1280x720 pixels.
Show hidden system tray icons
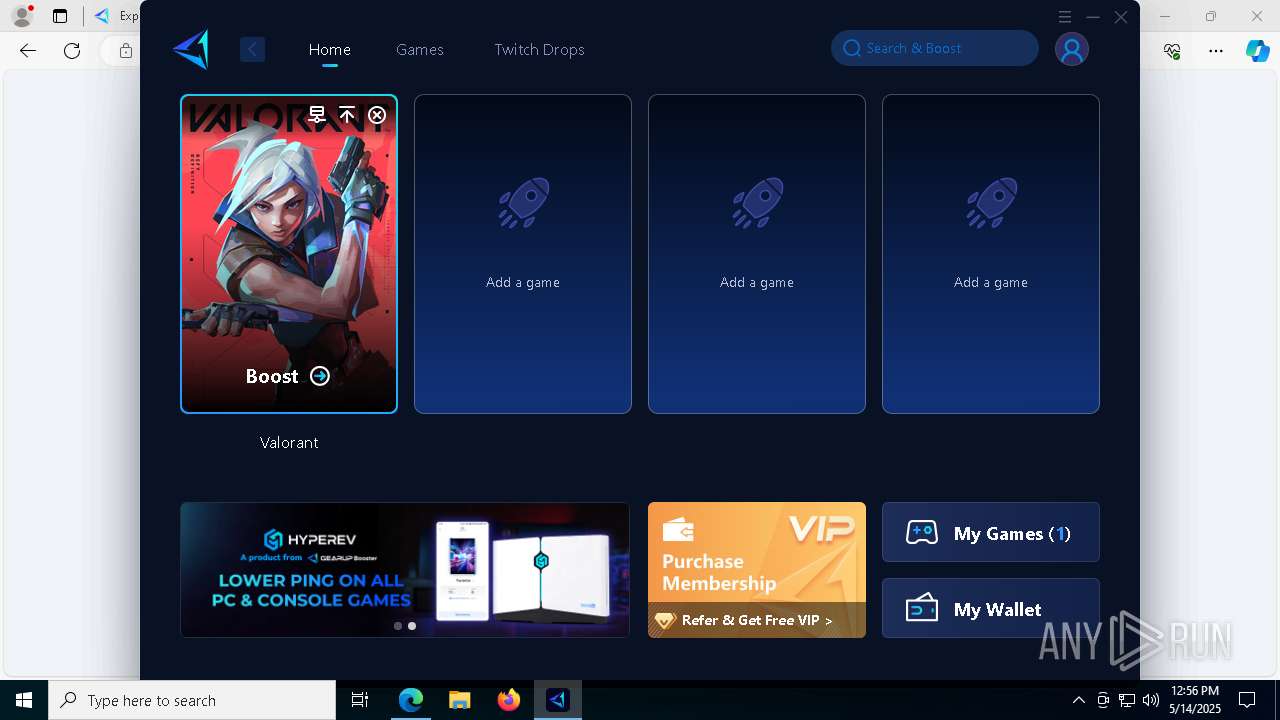1078,700
